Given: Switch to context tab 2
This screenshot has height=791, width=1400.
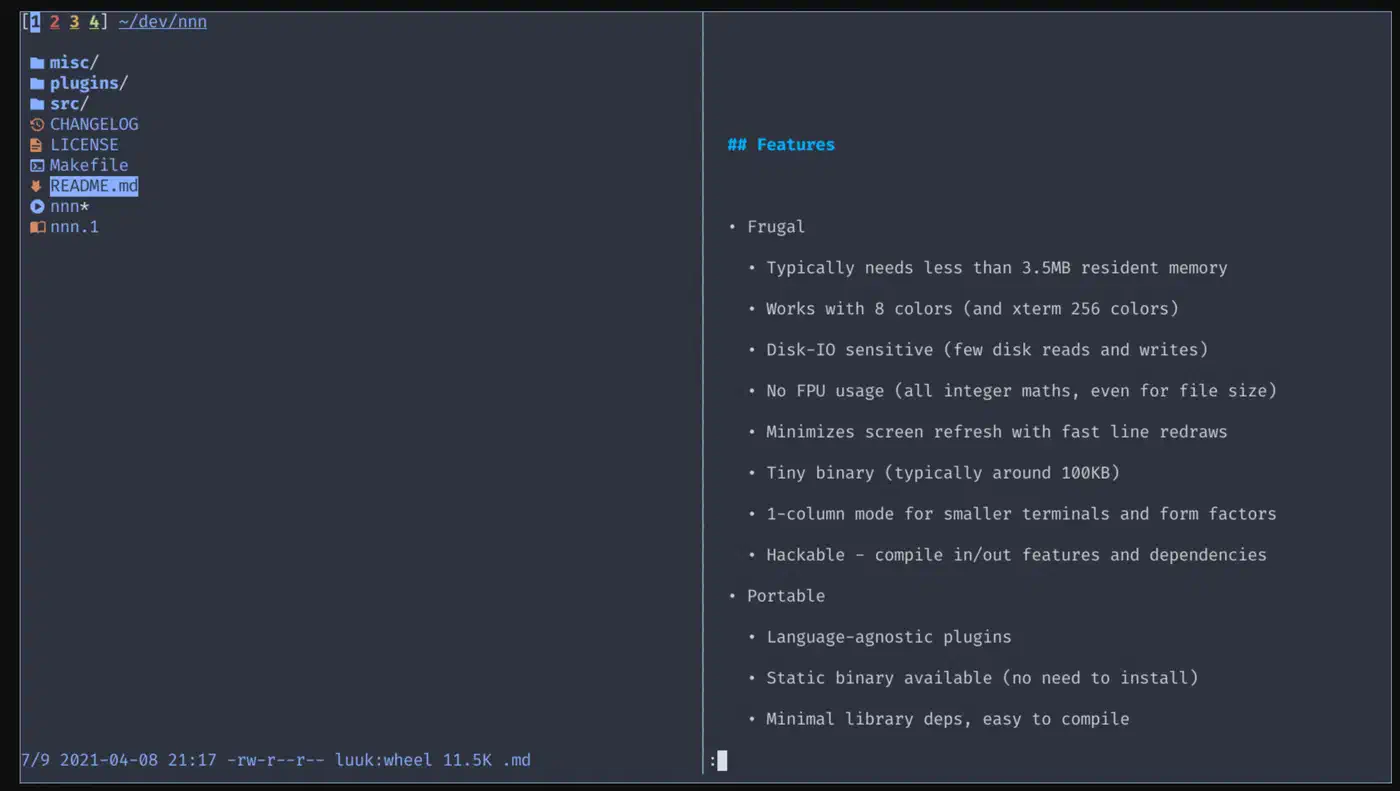Looking at the screenshot, I should coord(55,22).
